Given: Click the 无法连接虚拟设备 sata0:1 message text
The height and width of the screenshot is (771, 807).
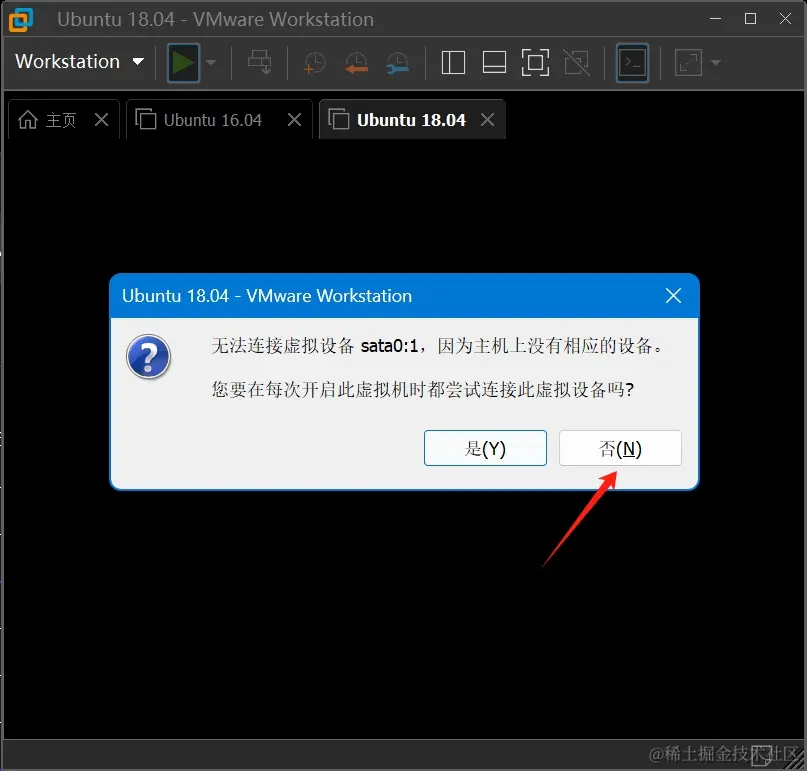Looking at the screenshot, I should (437, 345).
